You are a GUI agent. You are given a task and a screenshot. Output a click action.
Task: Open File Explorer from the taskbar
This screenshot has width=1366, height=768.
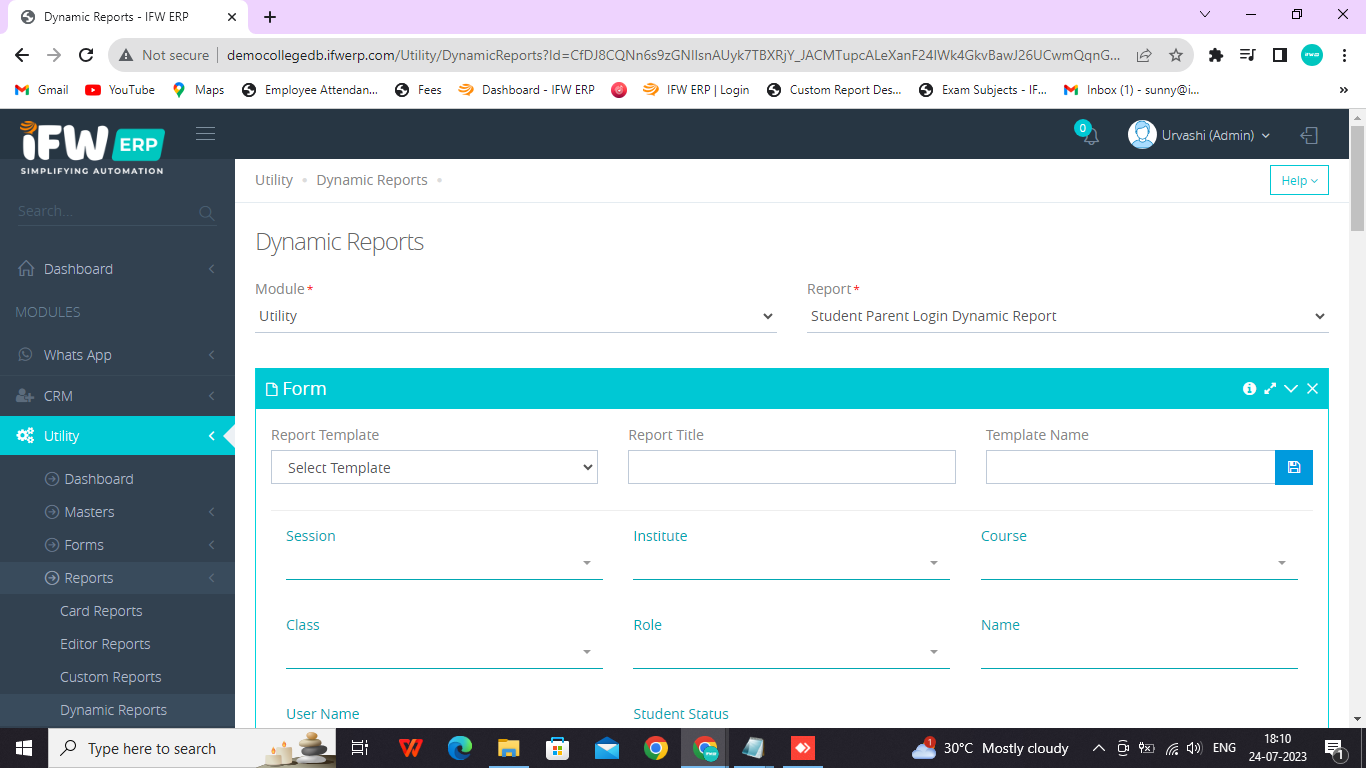(x=508, y=748)
